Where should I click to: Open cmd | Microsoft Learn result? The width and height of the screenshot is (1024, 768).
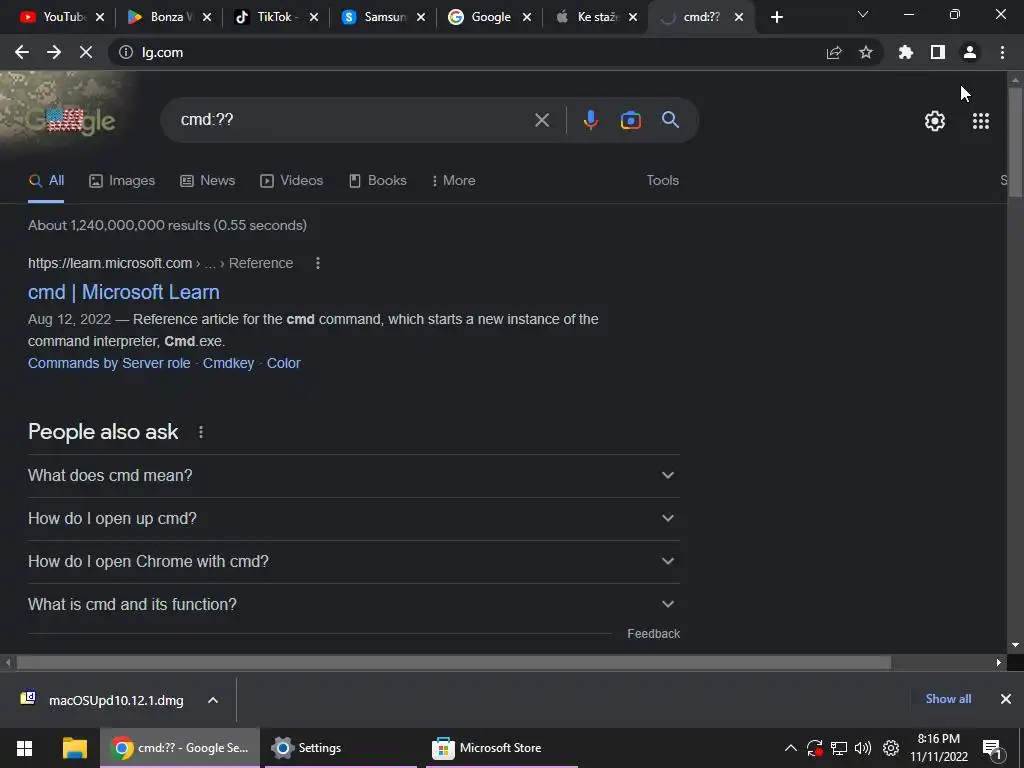(123, 292)
